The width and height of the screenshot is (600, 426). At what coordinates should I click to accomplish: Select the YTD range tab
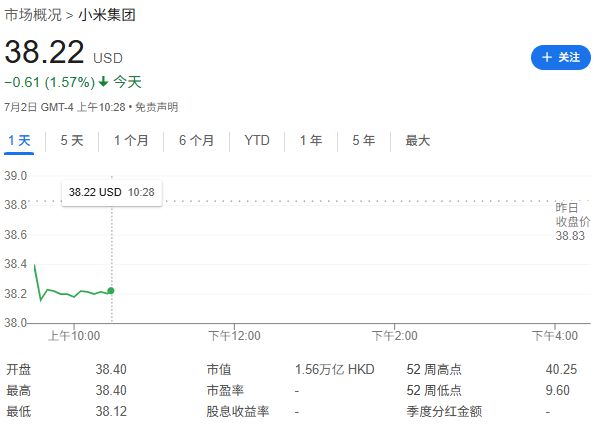pos(257,140)
